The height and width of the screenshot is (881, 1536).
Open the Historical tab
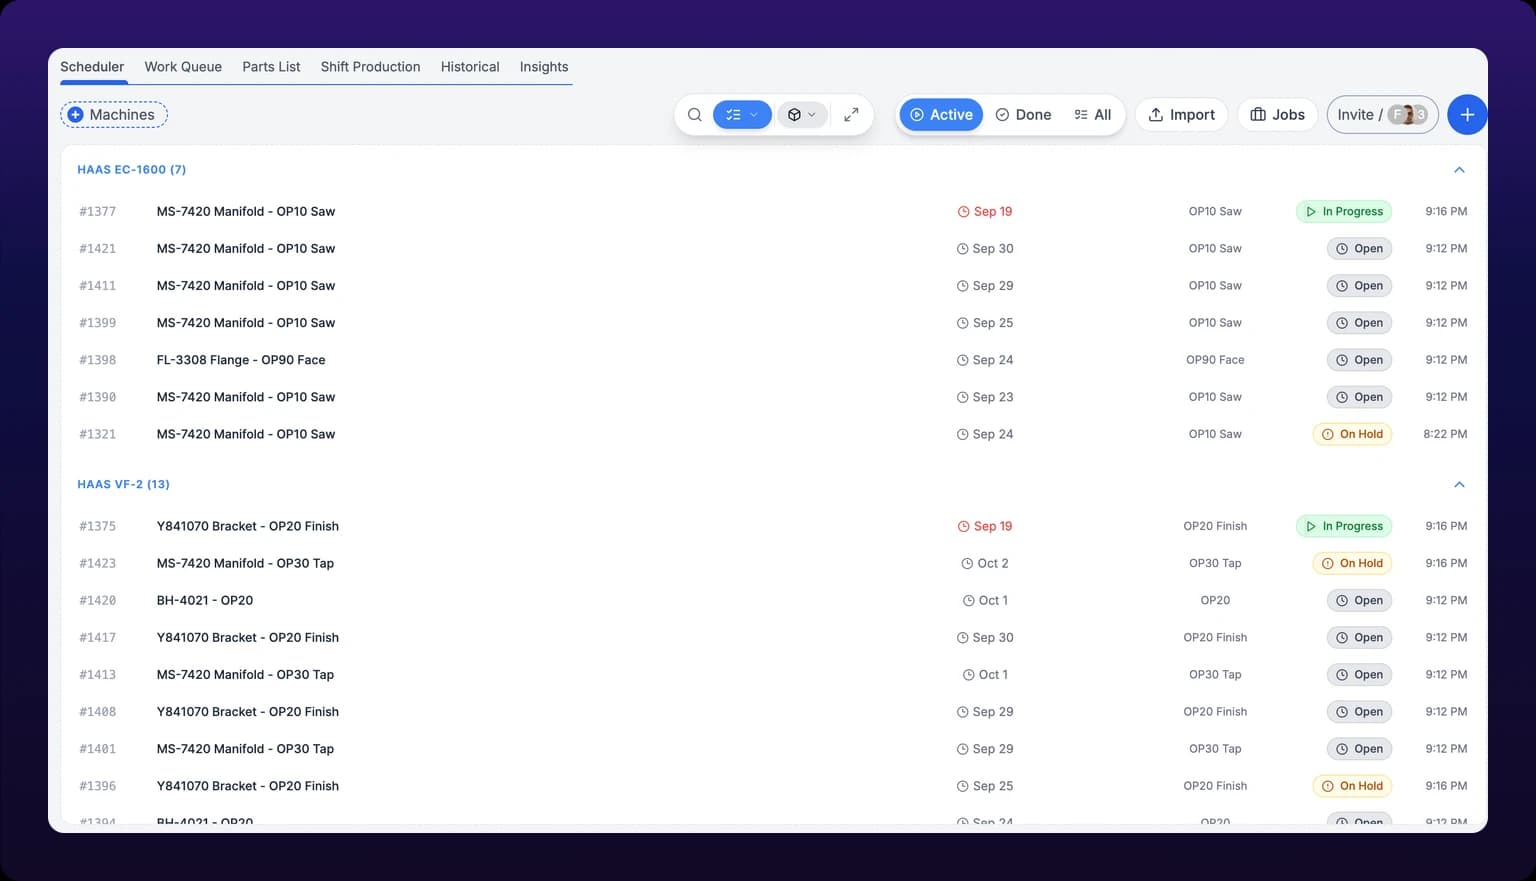pyautogui.click(x=470, y=67)
